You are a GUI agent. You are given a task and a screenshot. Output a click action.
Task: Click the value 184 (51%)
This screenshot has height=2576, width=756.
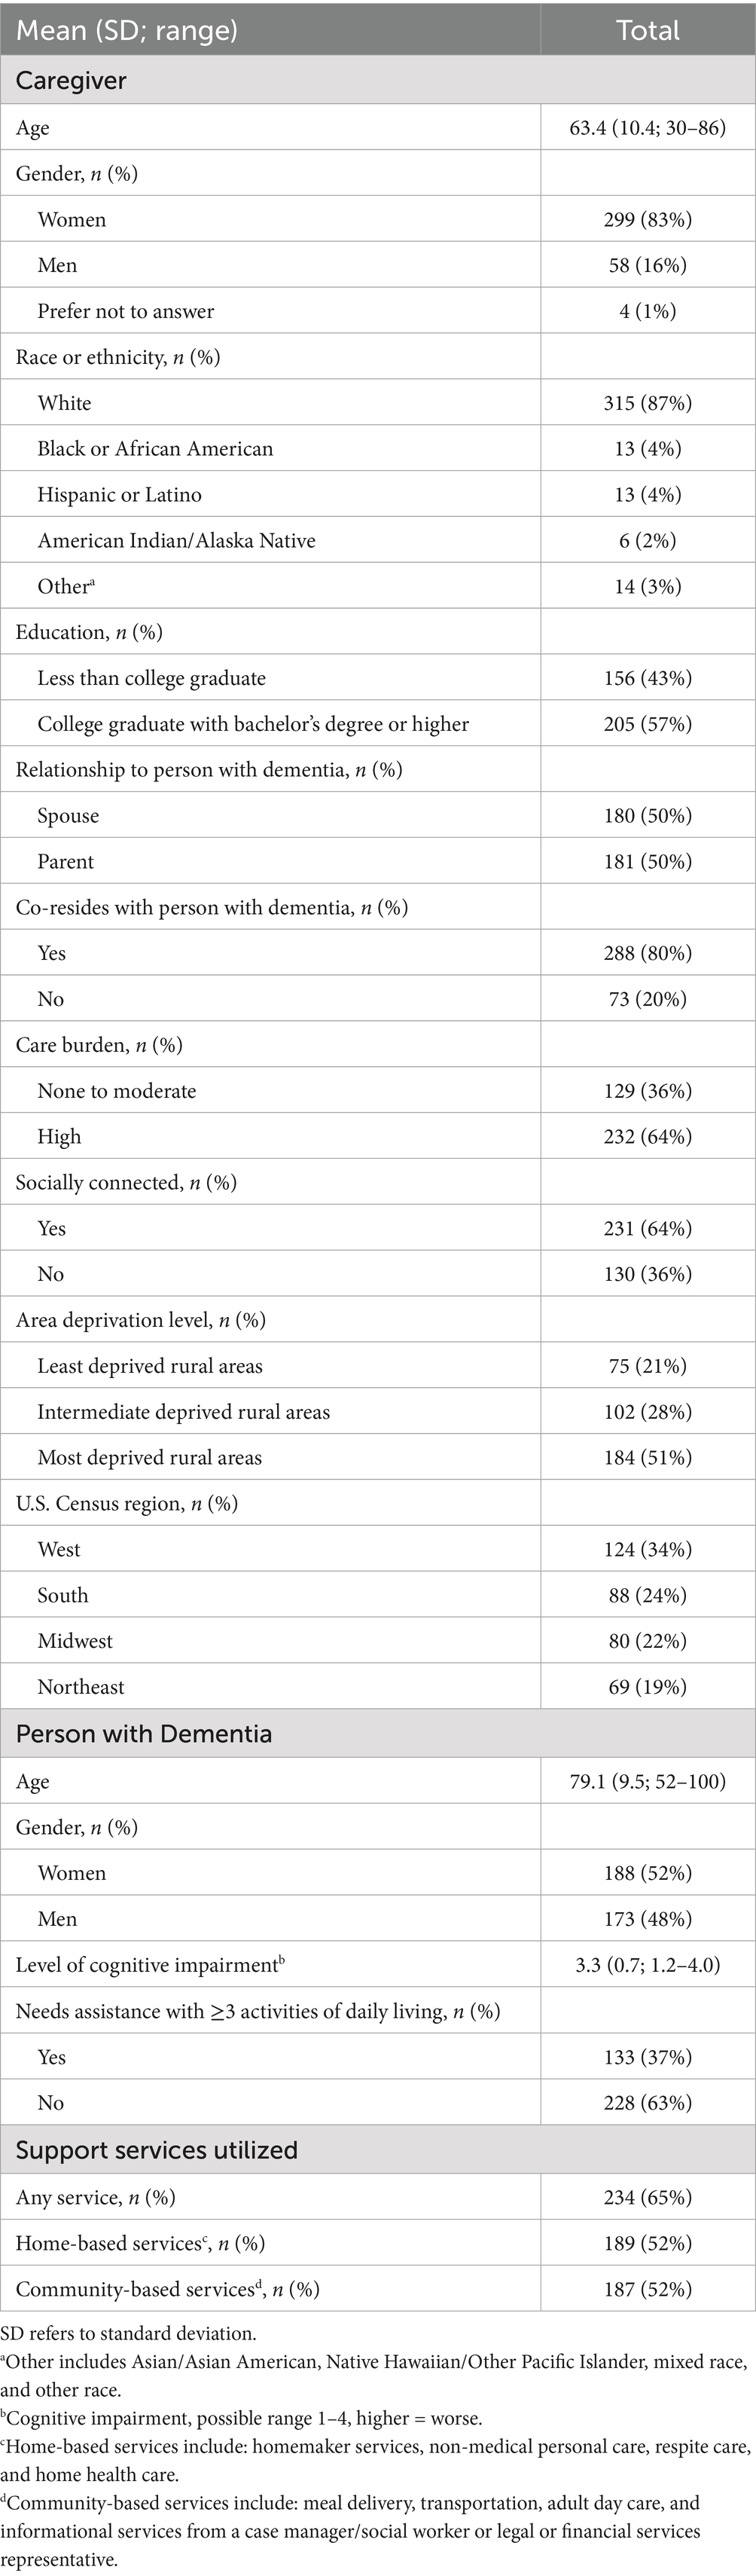click(647, 1458)
